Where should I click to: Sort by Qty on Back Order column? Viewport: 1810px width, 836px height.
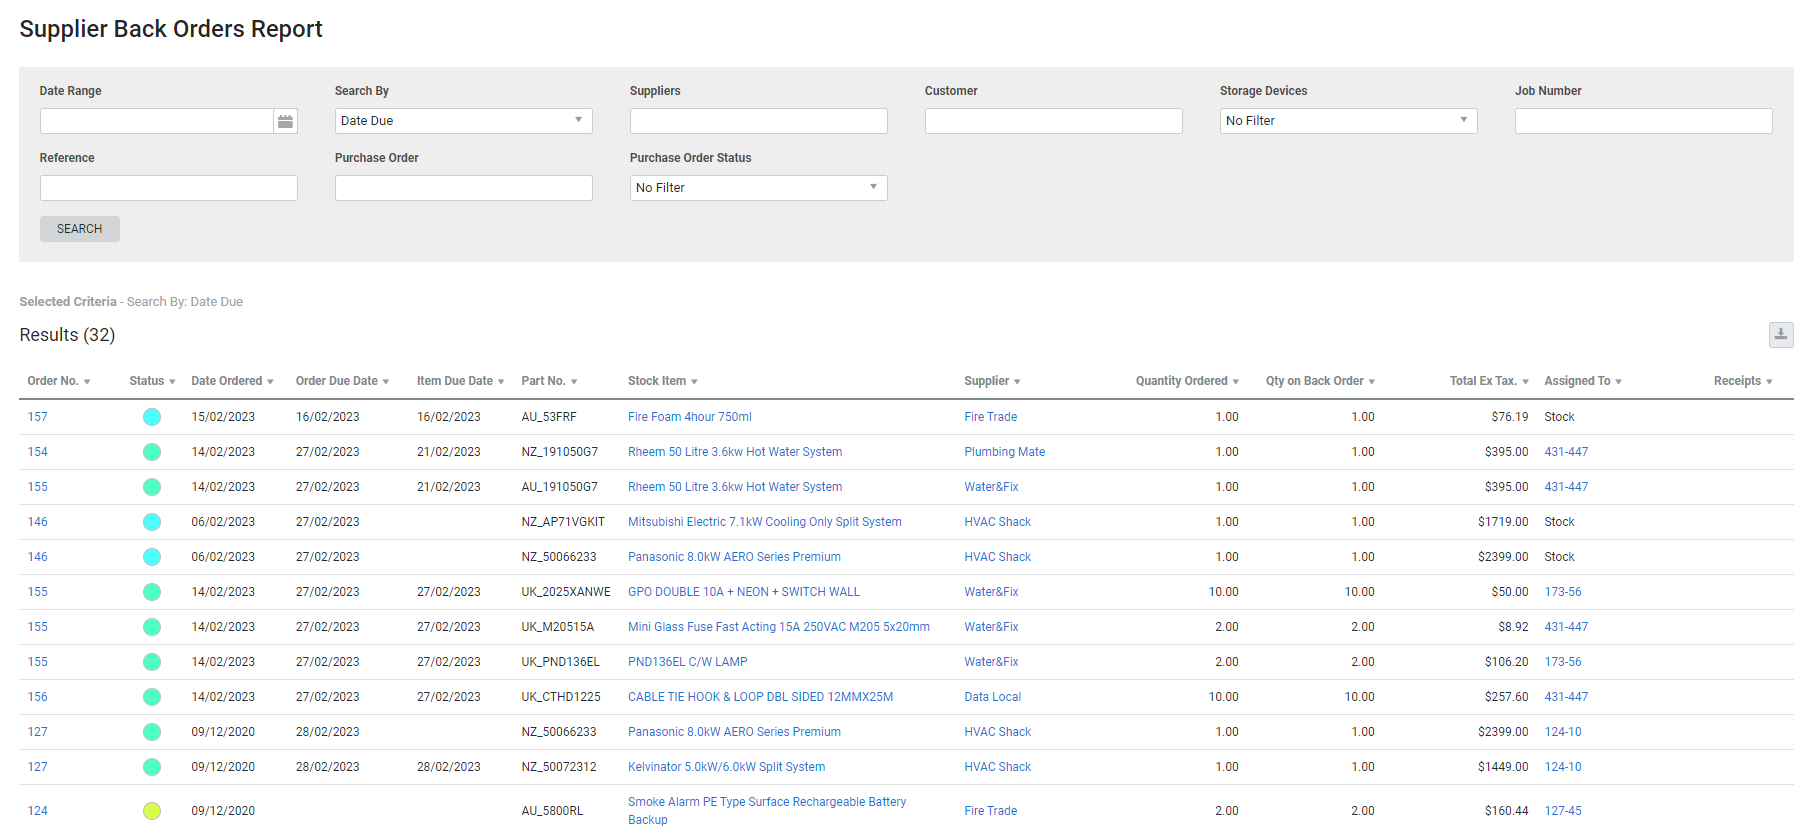pyautogui.click(x=1320, y=381)
